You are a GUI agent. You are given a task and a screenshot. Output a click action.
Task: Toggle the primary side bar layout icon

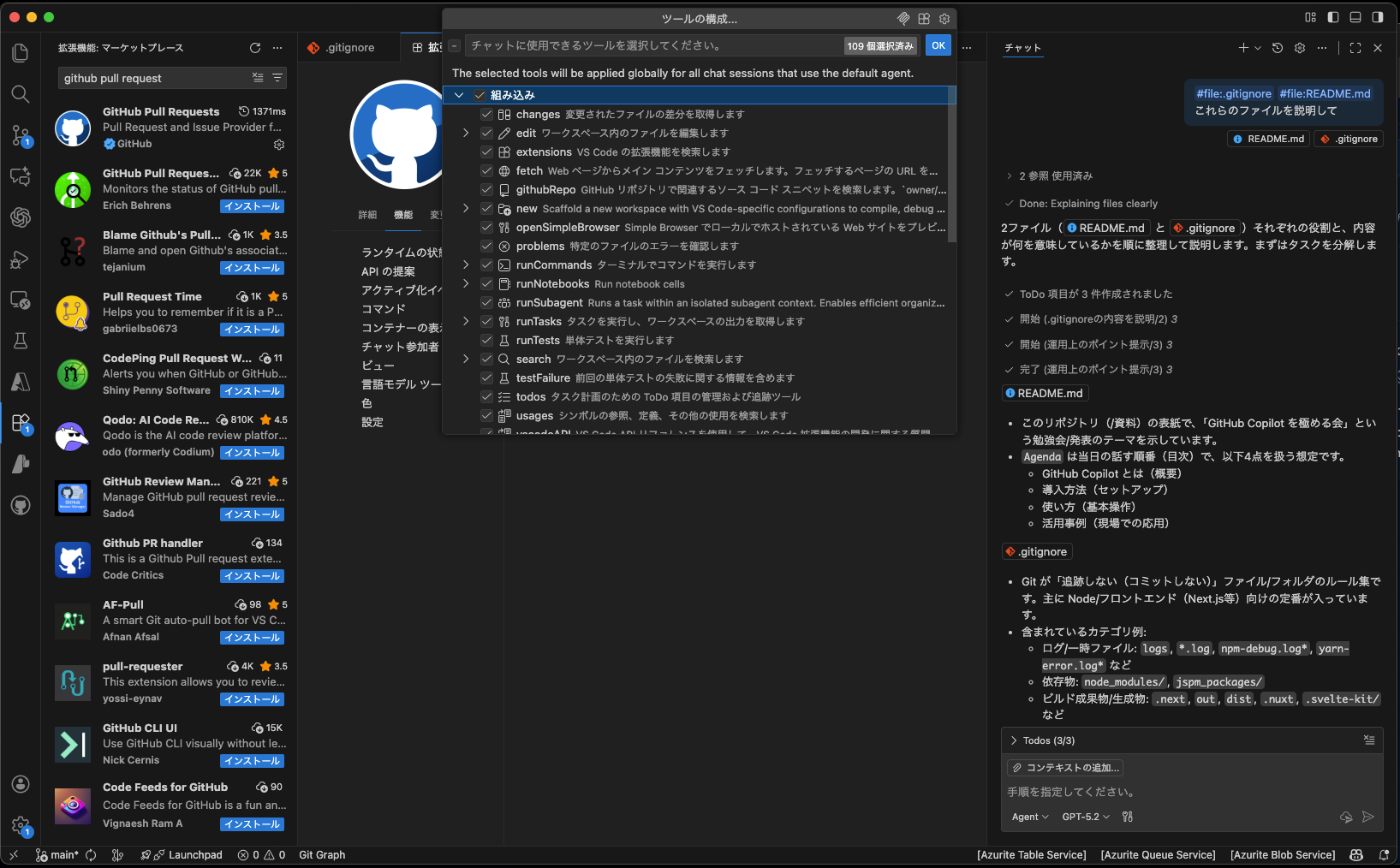point(1333,17)
